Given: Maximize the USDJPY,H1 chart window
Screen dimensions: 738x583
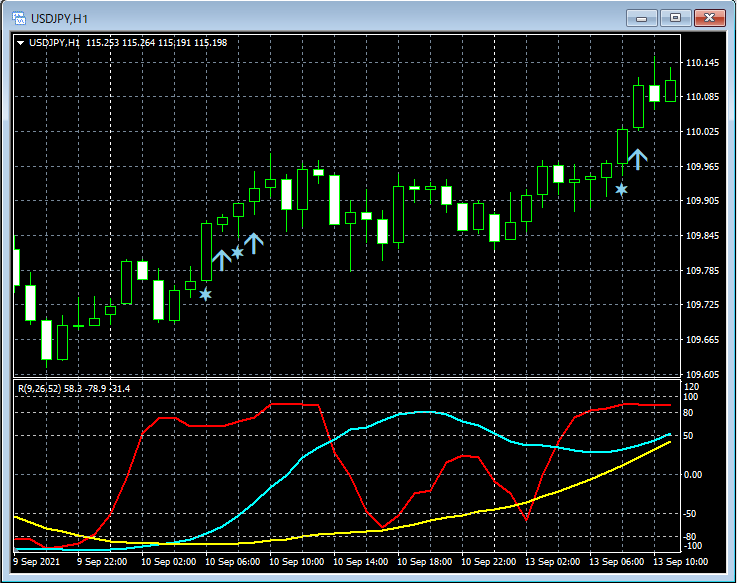Looking at the screenshot, I should point(675,18).
